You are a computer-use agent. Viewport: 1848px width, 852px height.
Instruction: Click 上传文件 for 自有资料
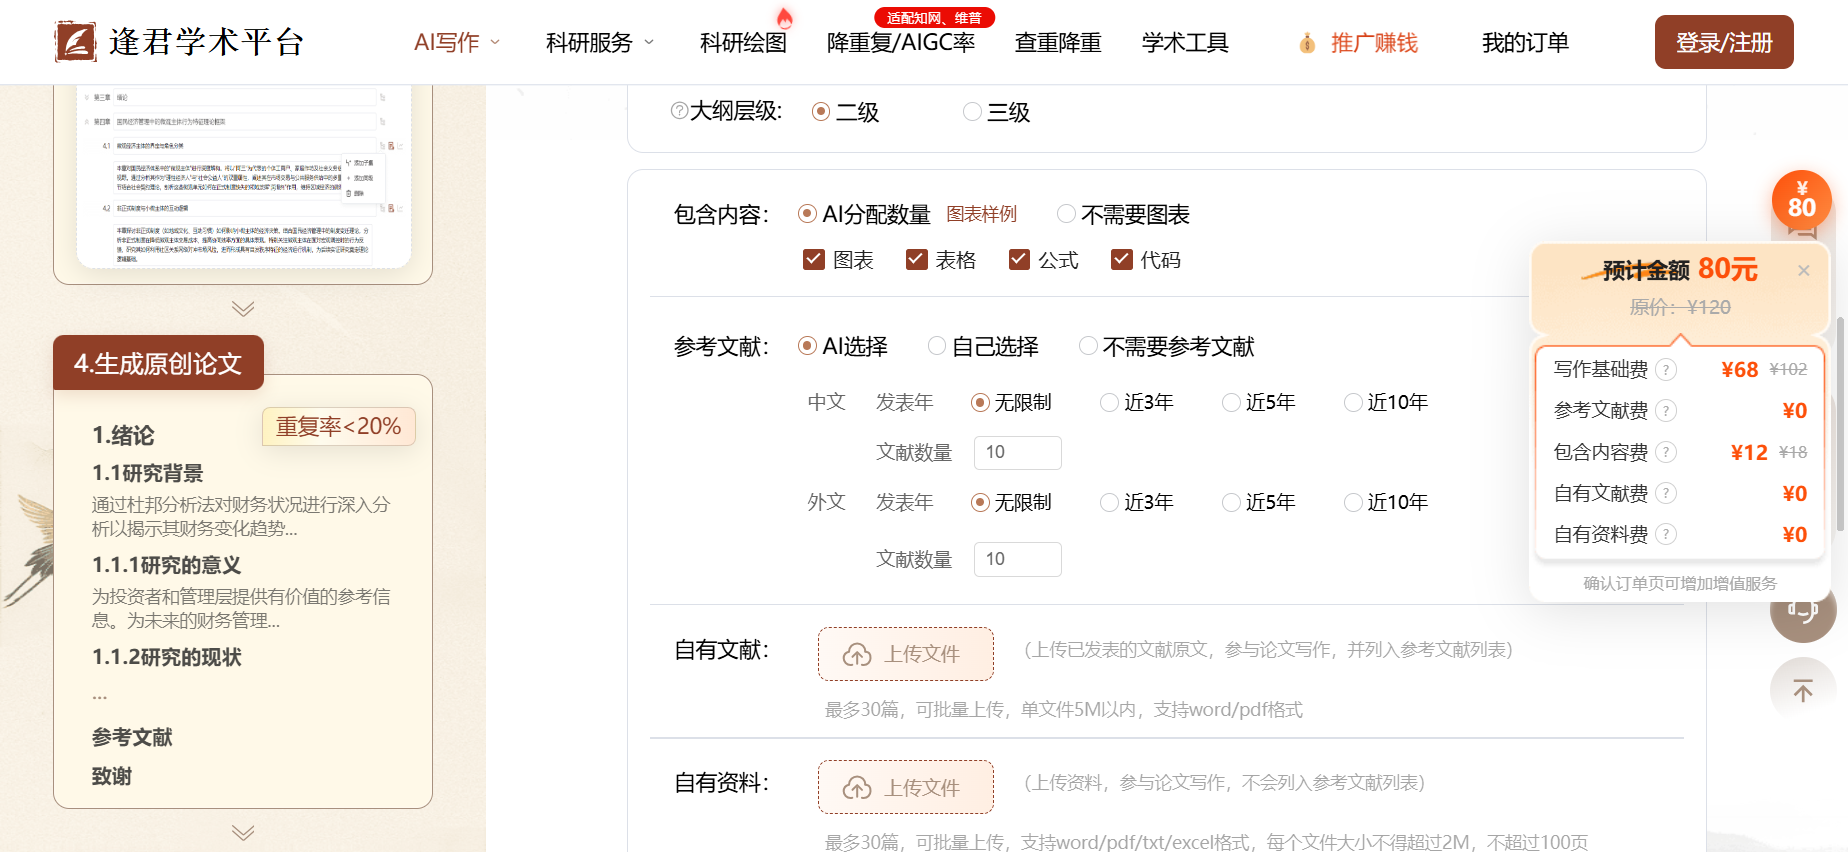906,787
